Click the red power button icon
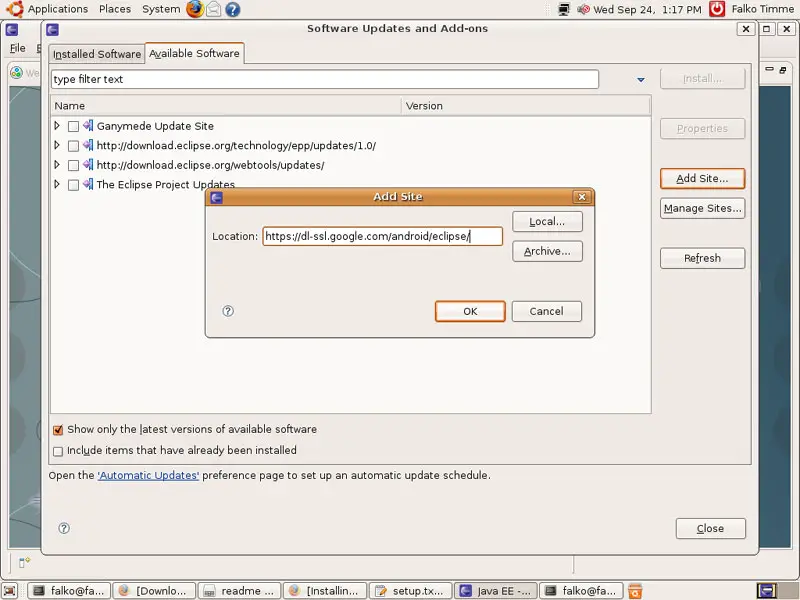800x600 pixels. (717, 9)
